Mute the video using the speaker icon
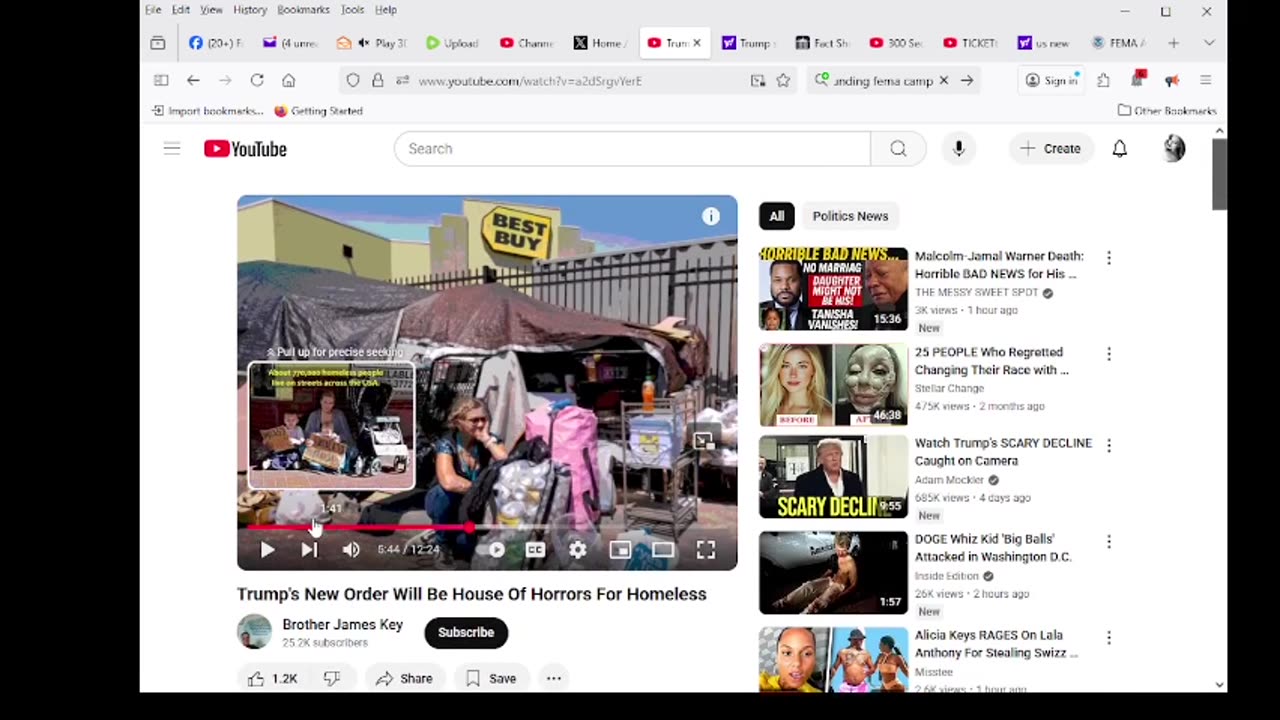 [351, 549]
